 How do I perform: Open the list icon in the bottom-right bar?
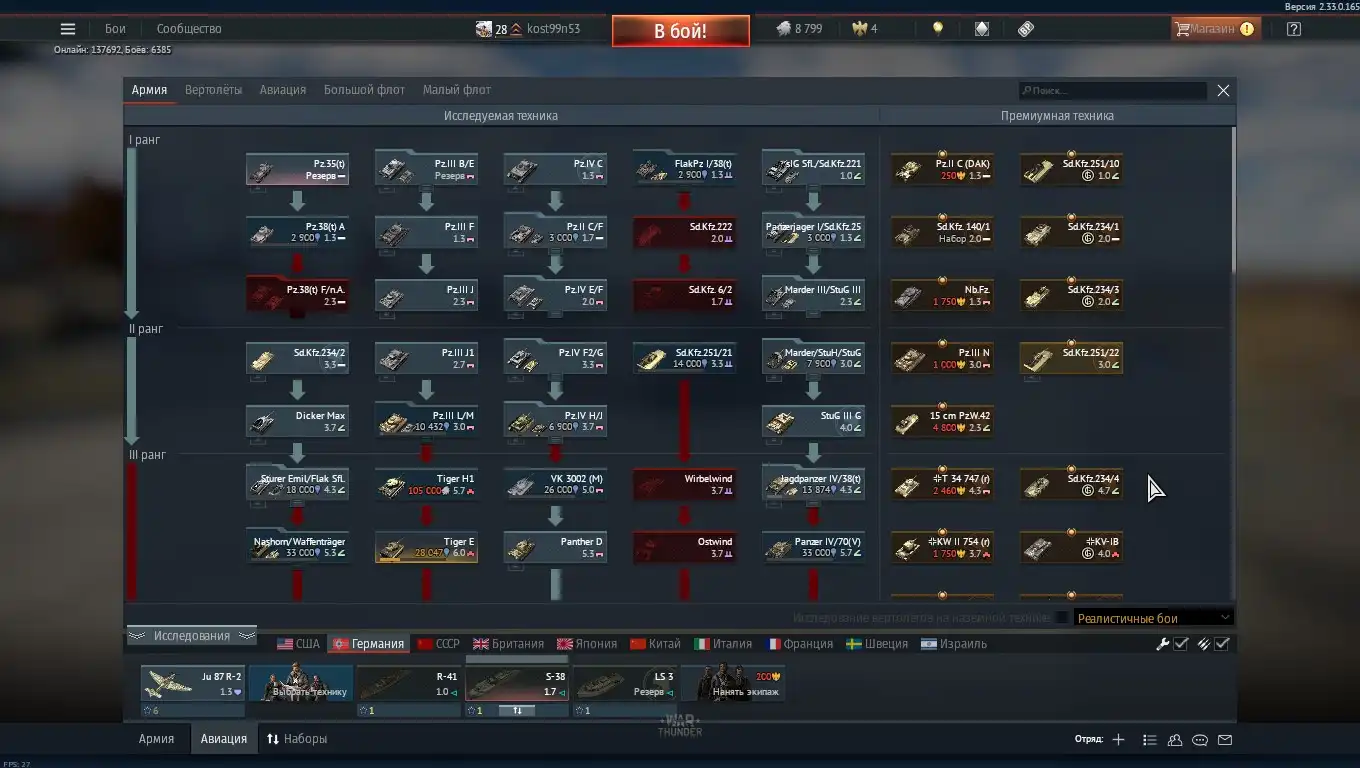tap(1150, 740)
